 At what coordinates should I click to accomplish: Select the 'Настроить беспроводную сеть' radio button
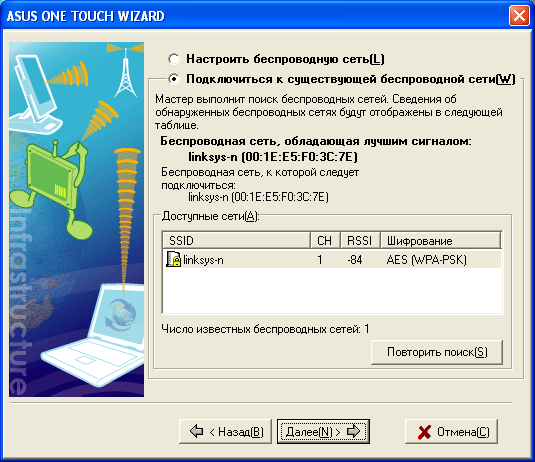(x=174, y=59)
